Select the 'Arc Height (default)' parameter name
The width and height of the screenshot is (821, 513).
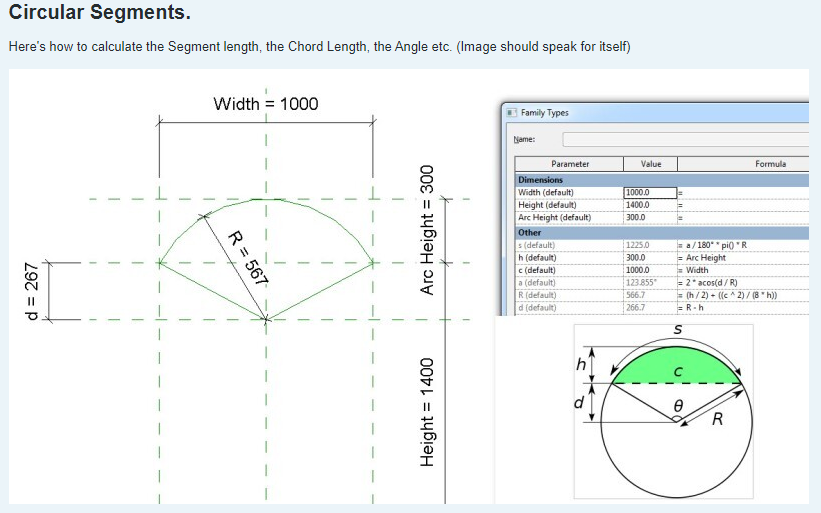pyautogui.click(x=554, y=217)
